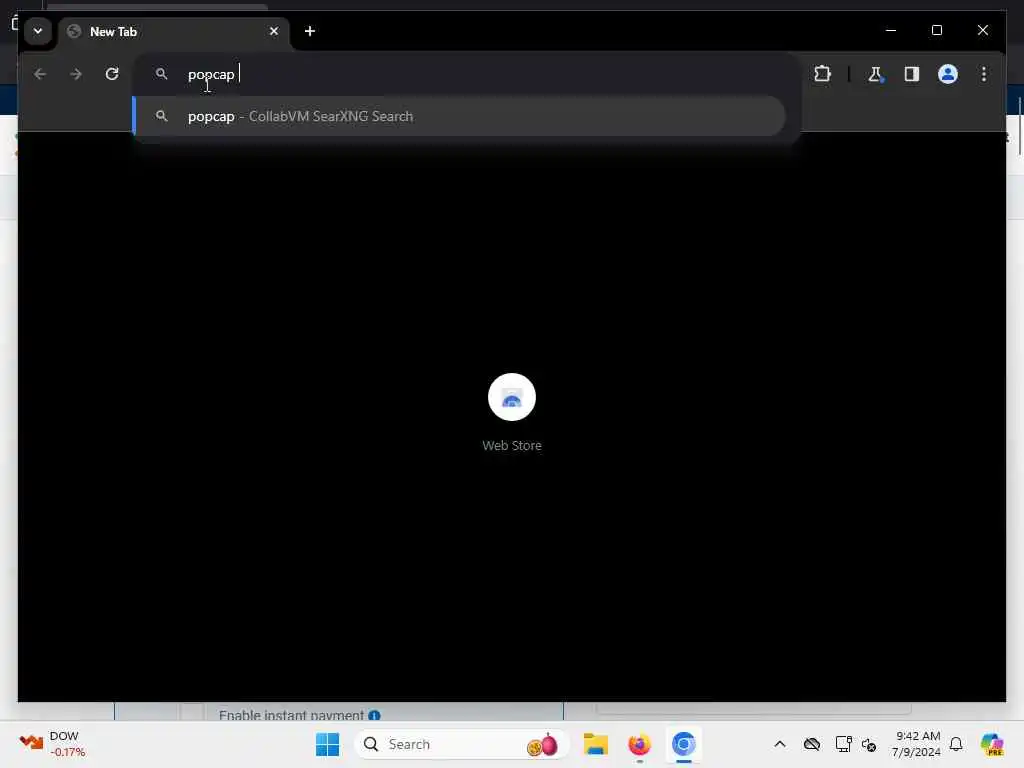
Task: Open File Explorer from the taskbar
Action: tap(596, 744)
